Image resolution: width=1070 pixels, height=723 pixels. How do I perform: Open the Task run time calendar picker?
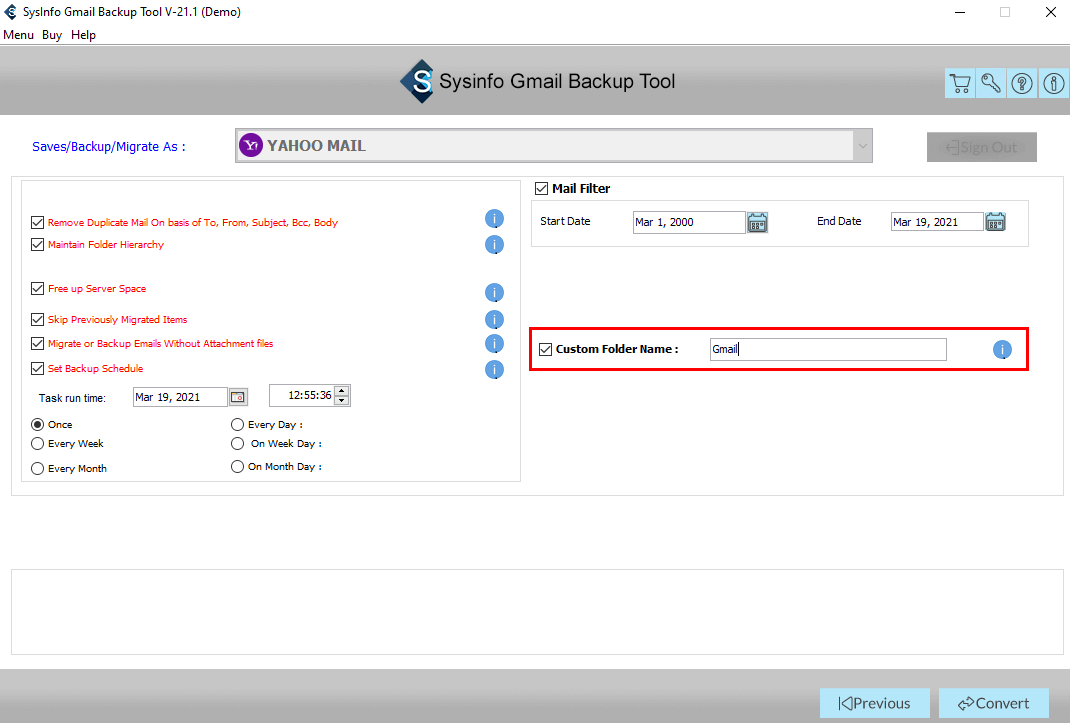(238, 397)
